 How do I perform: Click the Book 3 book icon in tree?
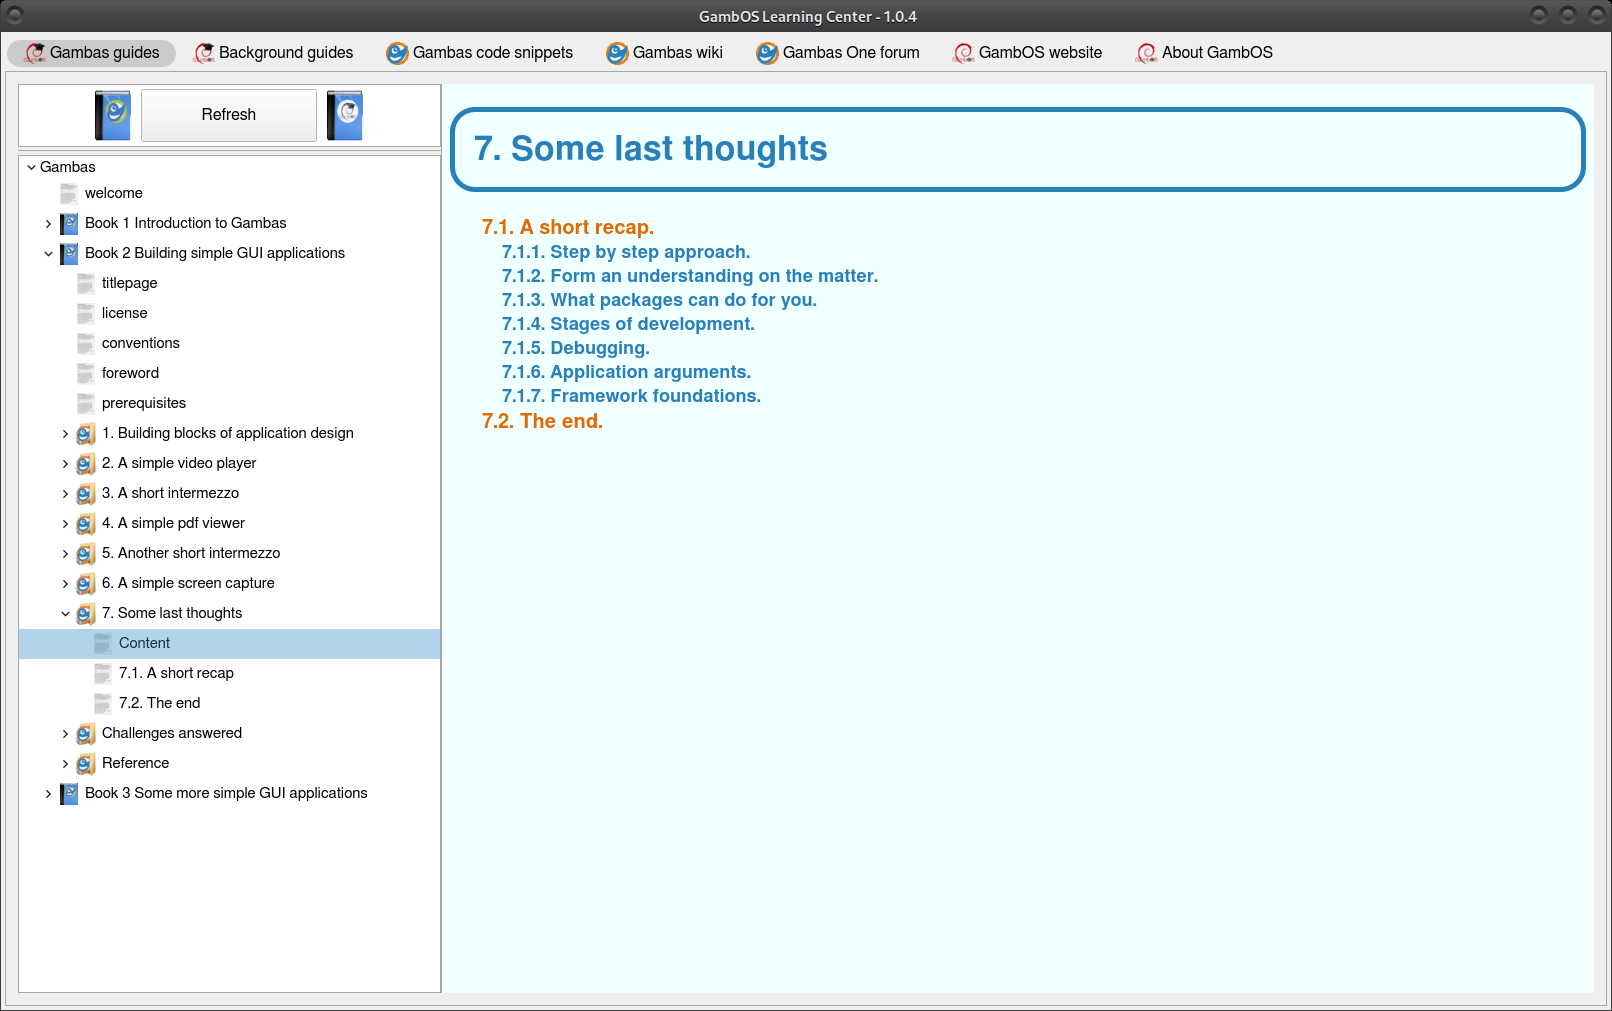pos(69,794)
